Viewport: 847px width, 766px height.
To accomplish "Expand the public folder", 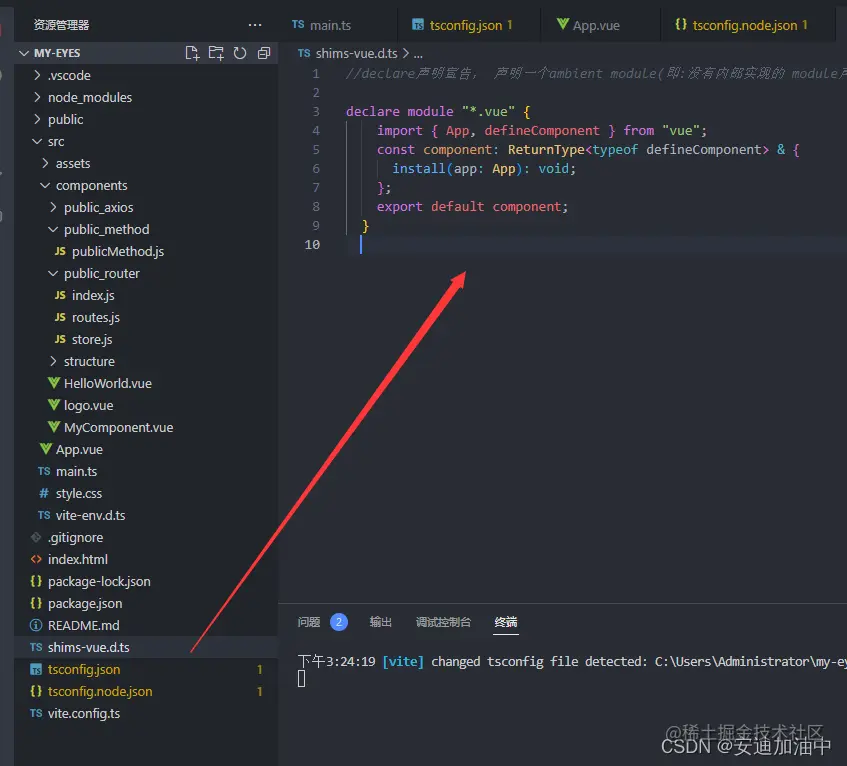I will point(37,119).
